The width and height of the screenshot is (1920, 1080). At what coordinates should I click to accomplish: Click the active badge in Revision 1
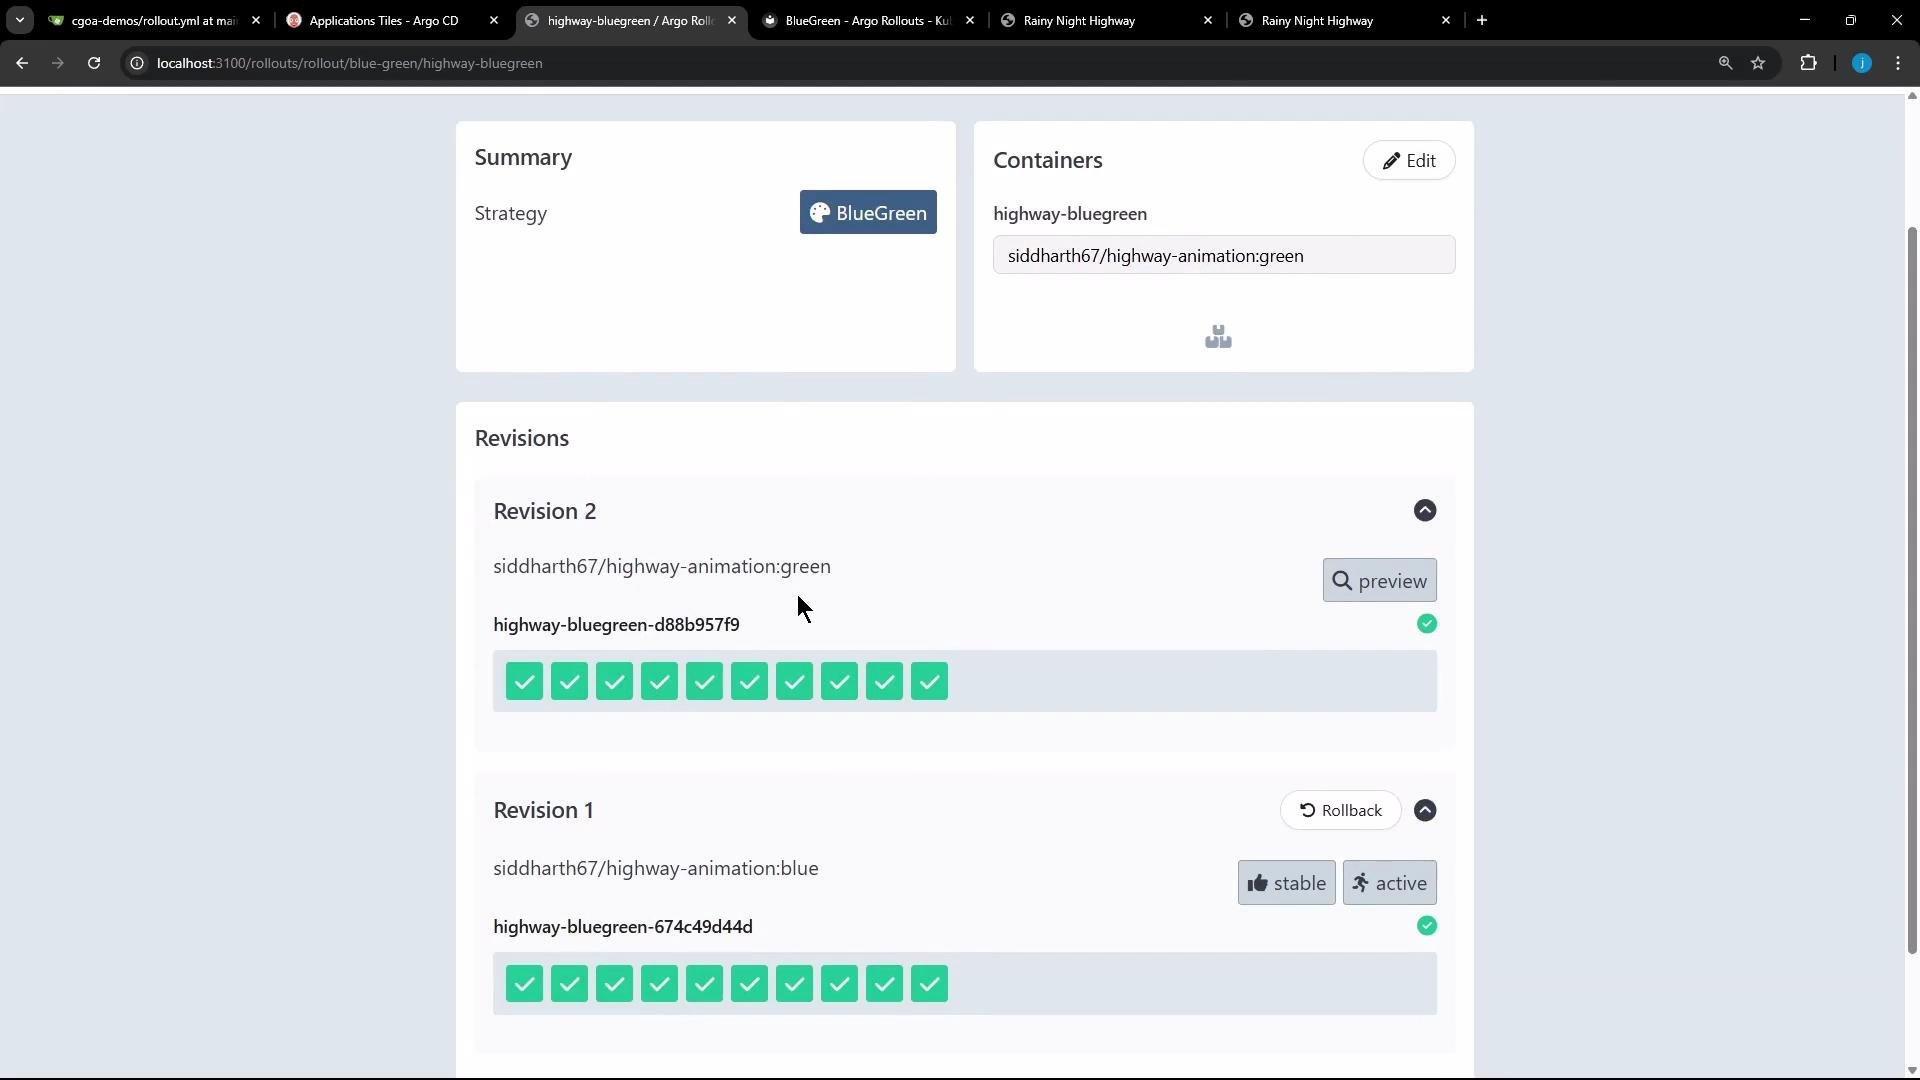[x=1389, y=883]
